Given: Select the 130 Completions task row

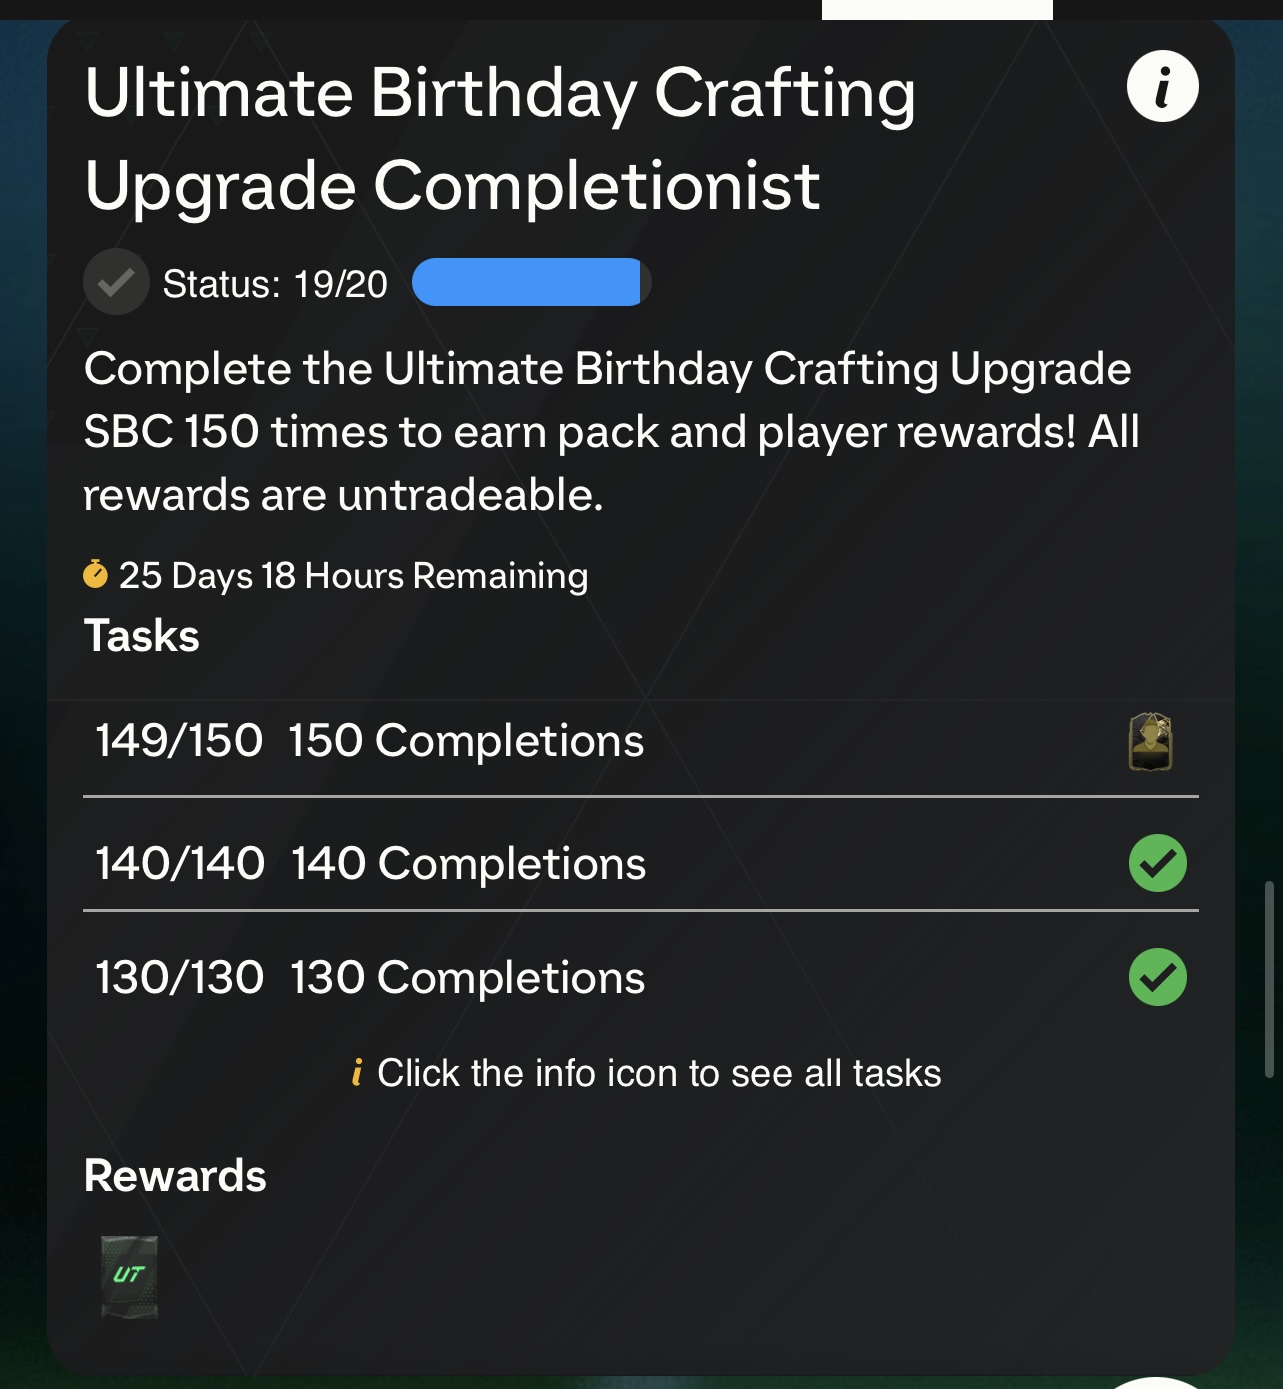Looking at the screenshot, I should point(640,977).
